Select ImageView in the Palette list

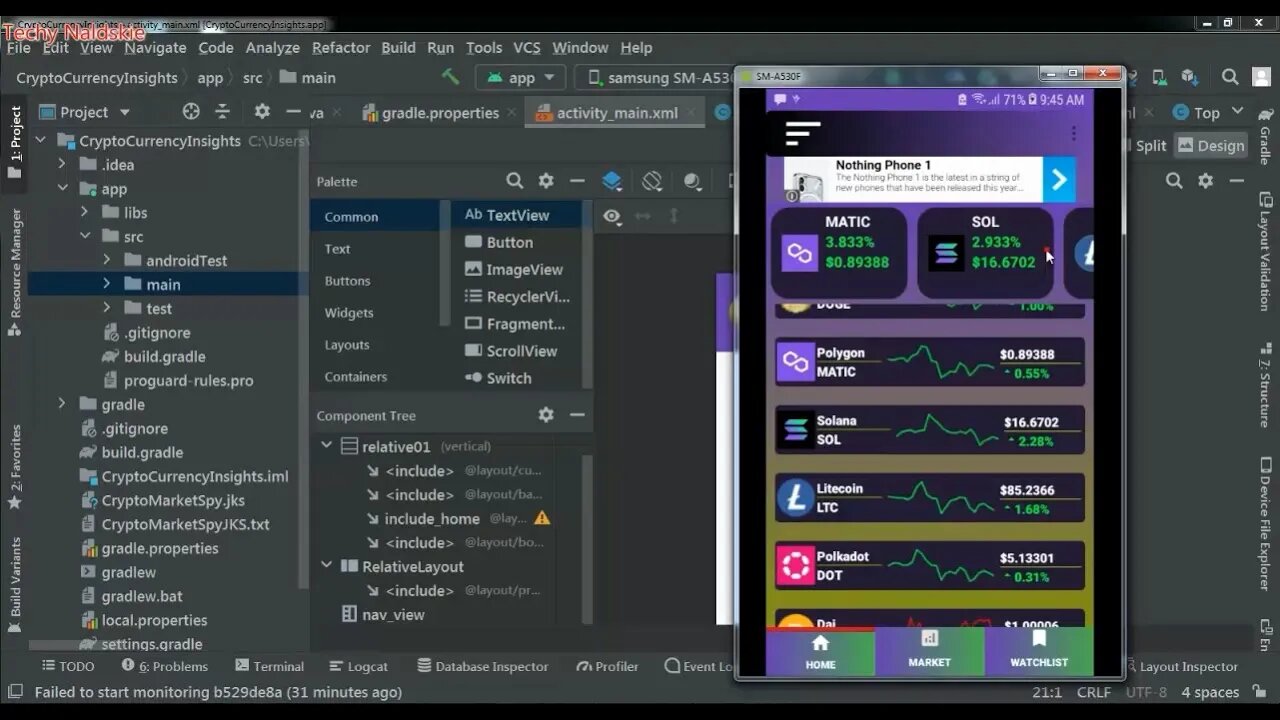[514, 269]
